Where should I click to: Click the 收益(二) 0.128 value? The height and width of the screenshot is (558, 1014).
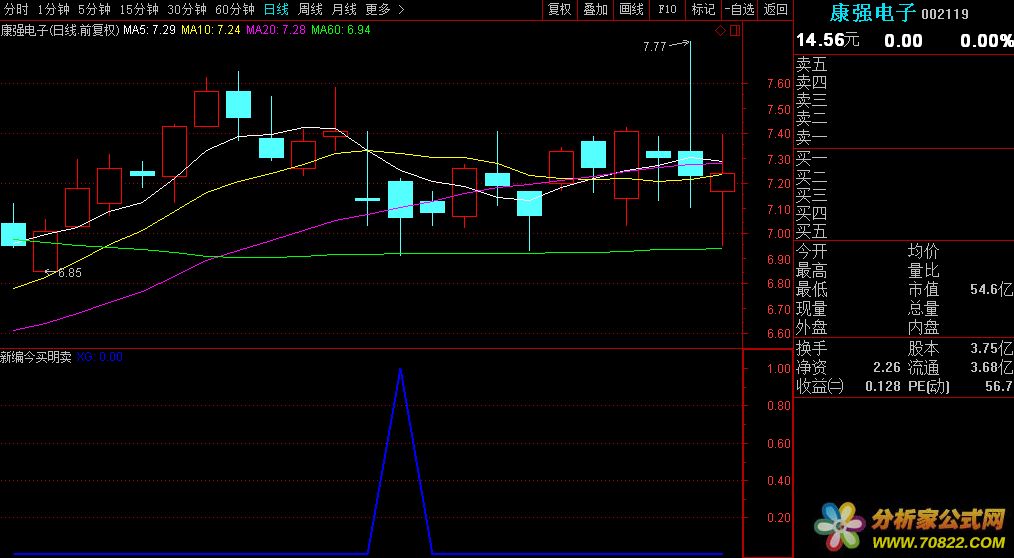click(x=883, y=387)
